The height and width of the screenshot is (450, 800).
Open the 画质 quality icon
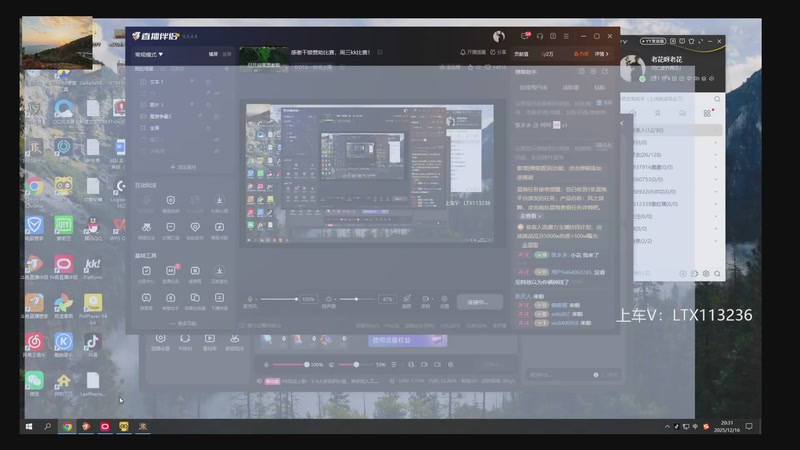tap(407, 299)
